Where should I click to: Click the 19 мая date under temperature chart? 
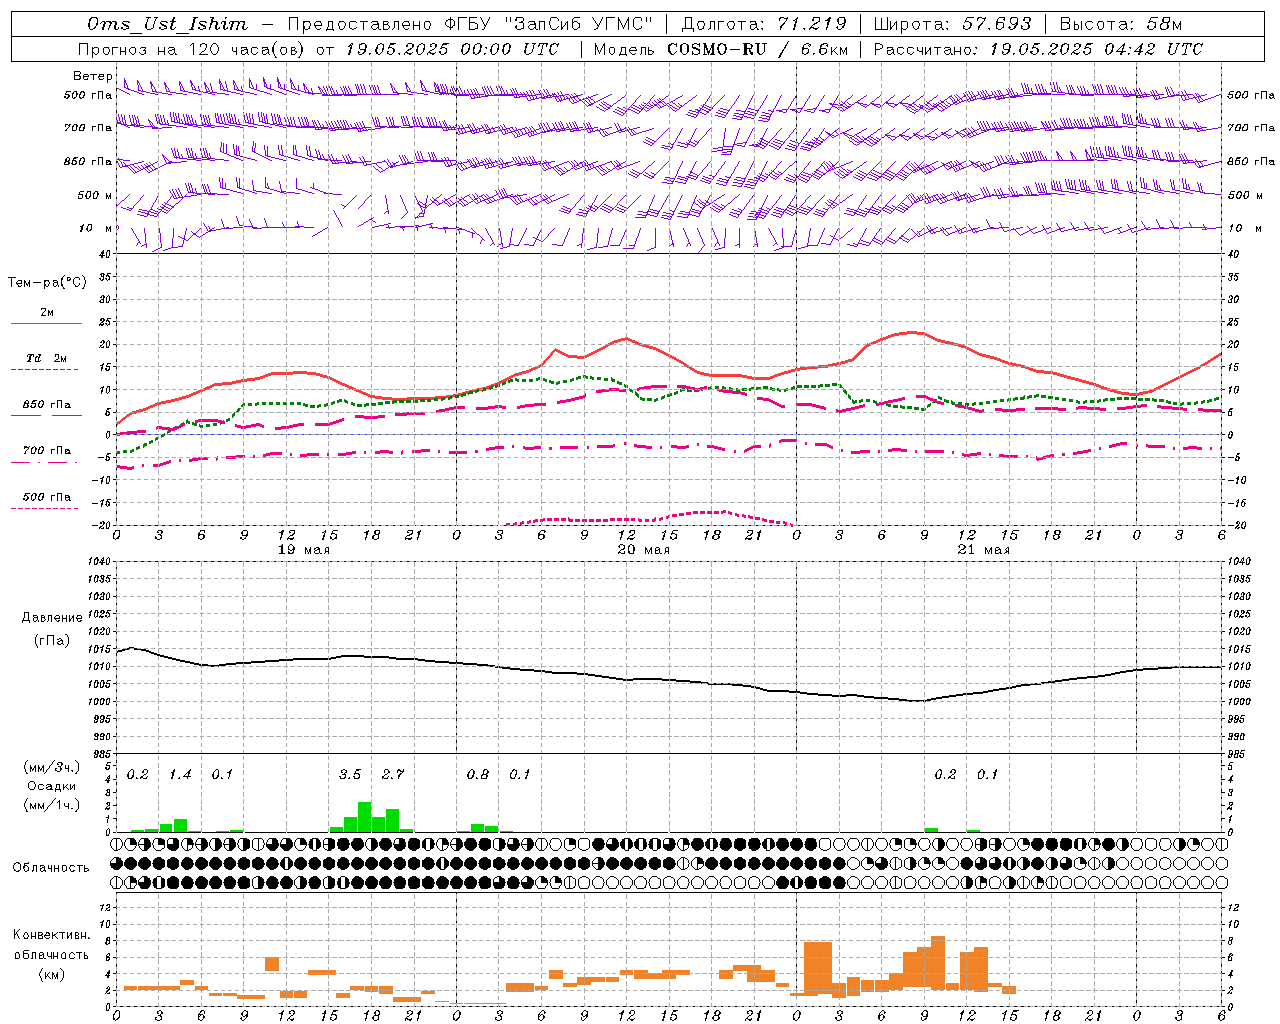[304, 550]
